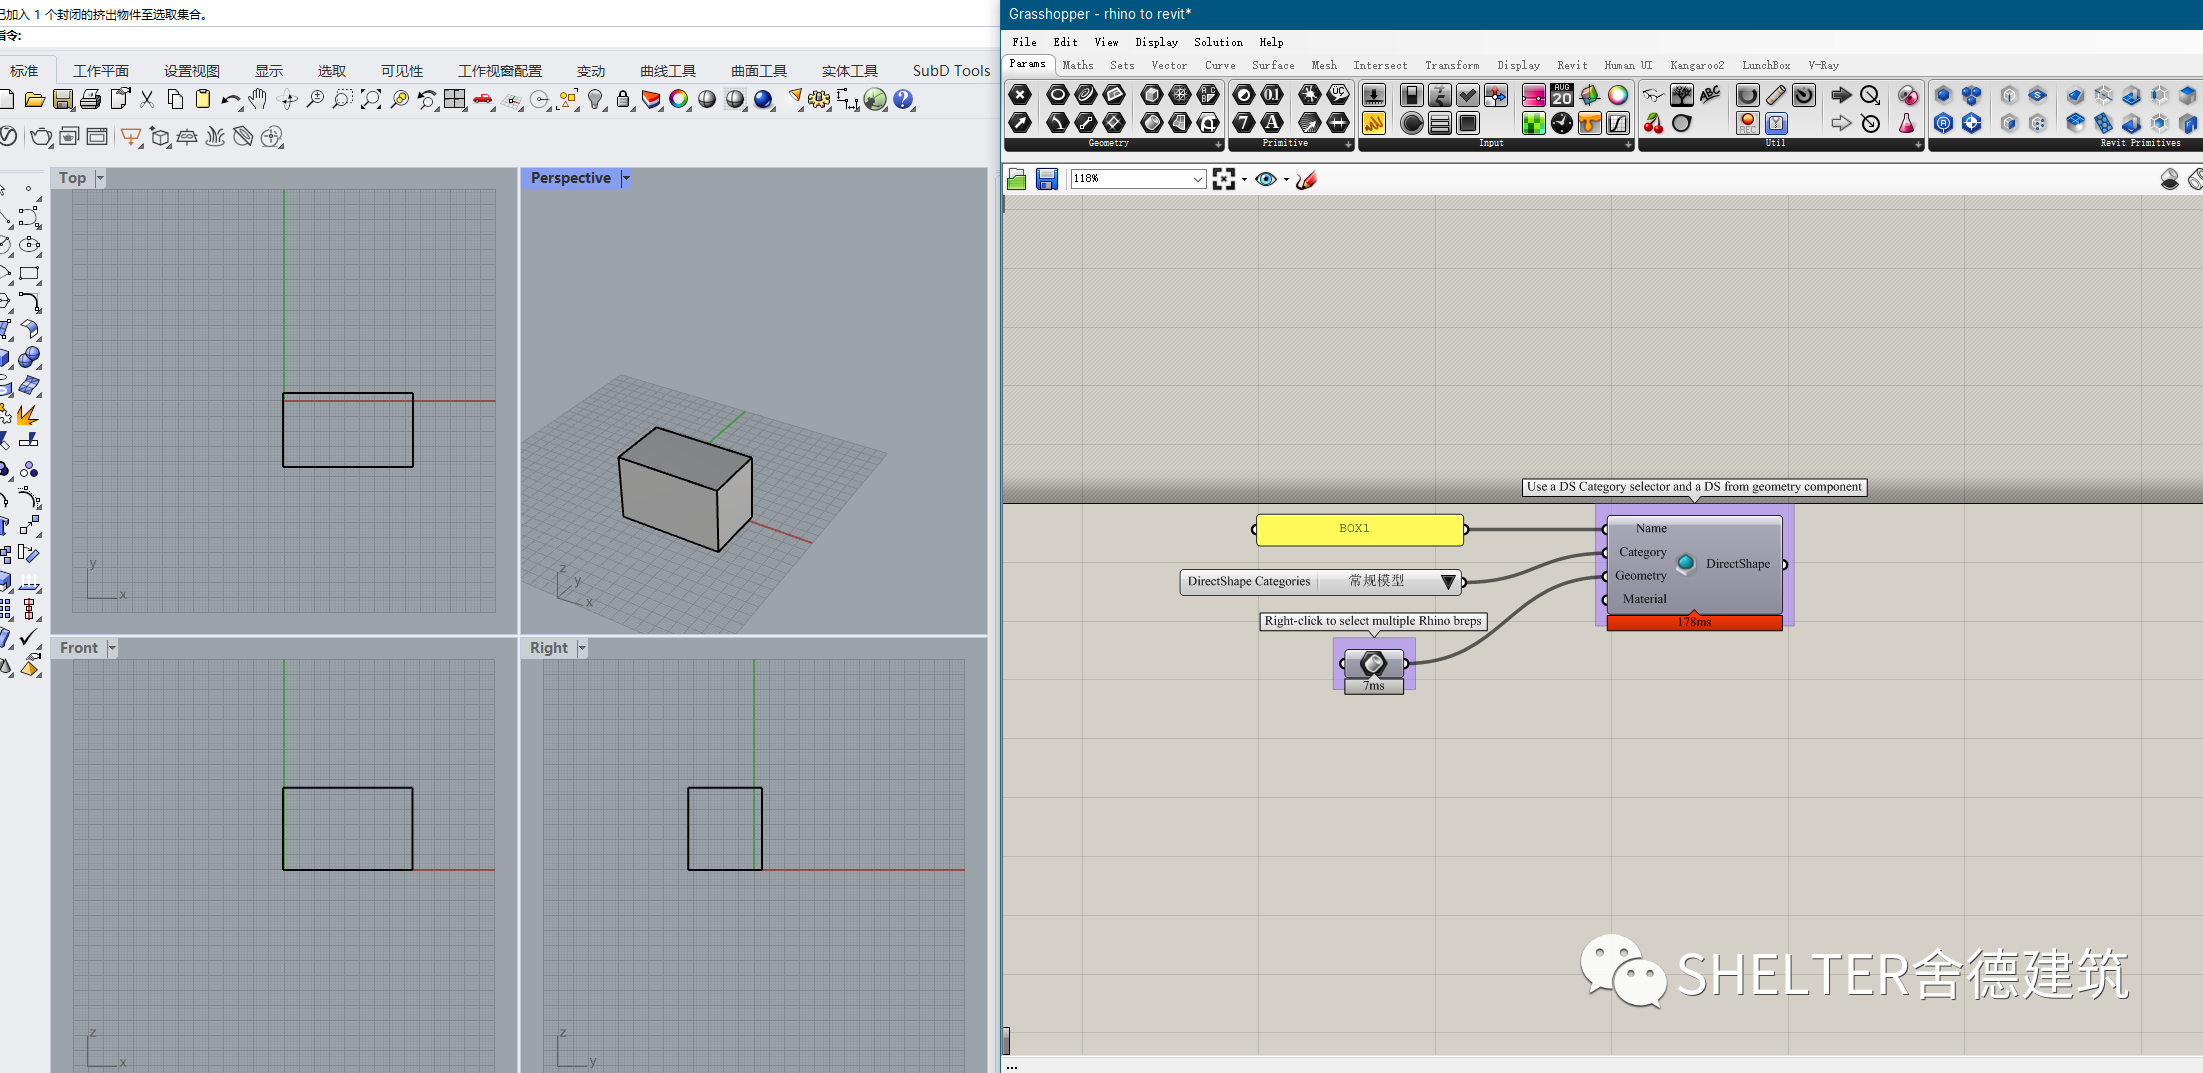The image size is (2203, 1073).
Task: Select the Calendar AUG 20 component icon
Action: 1562,95
